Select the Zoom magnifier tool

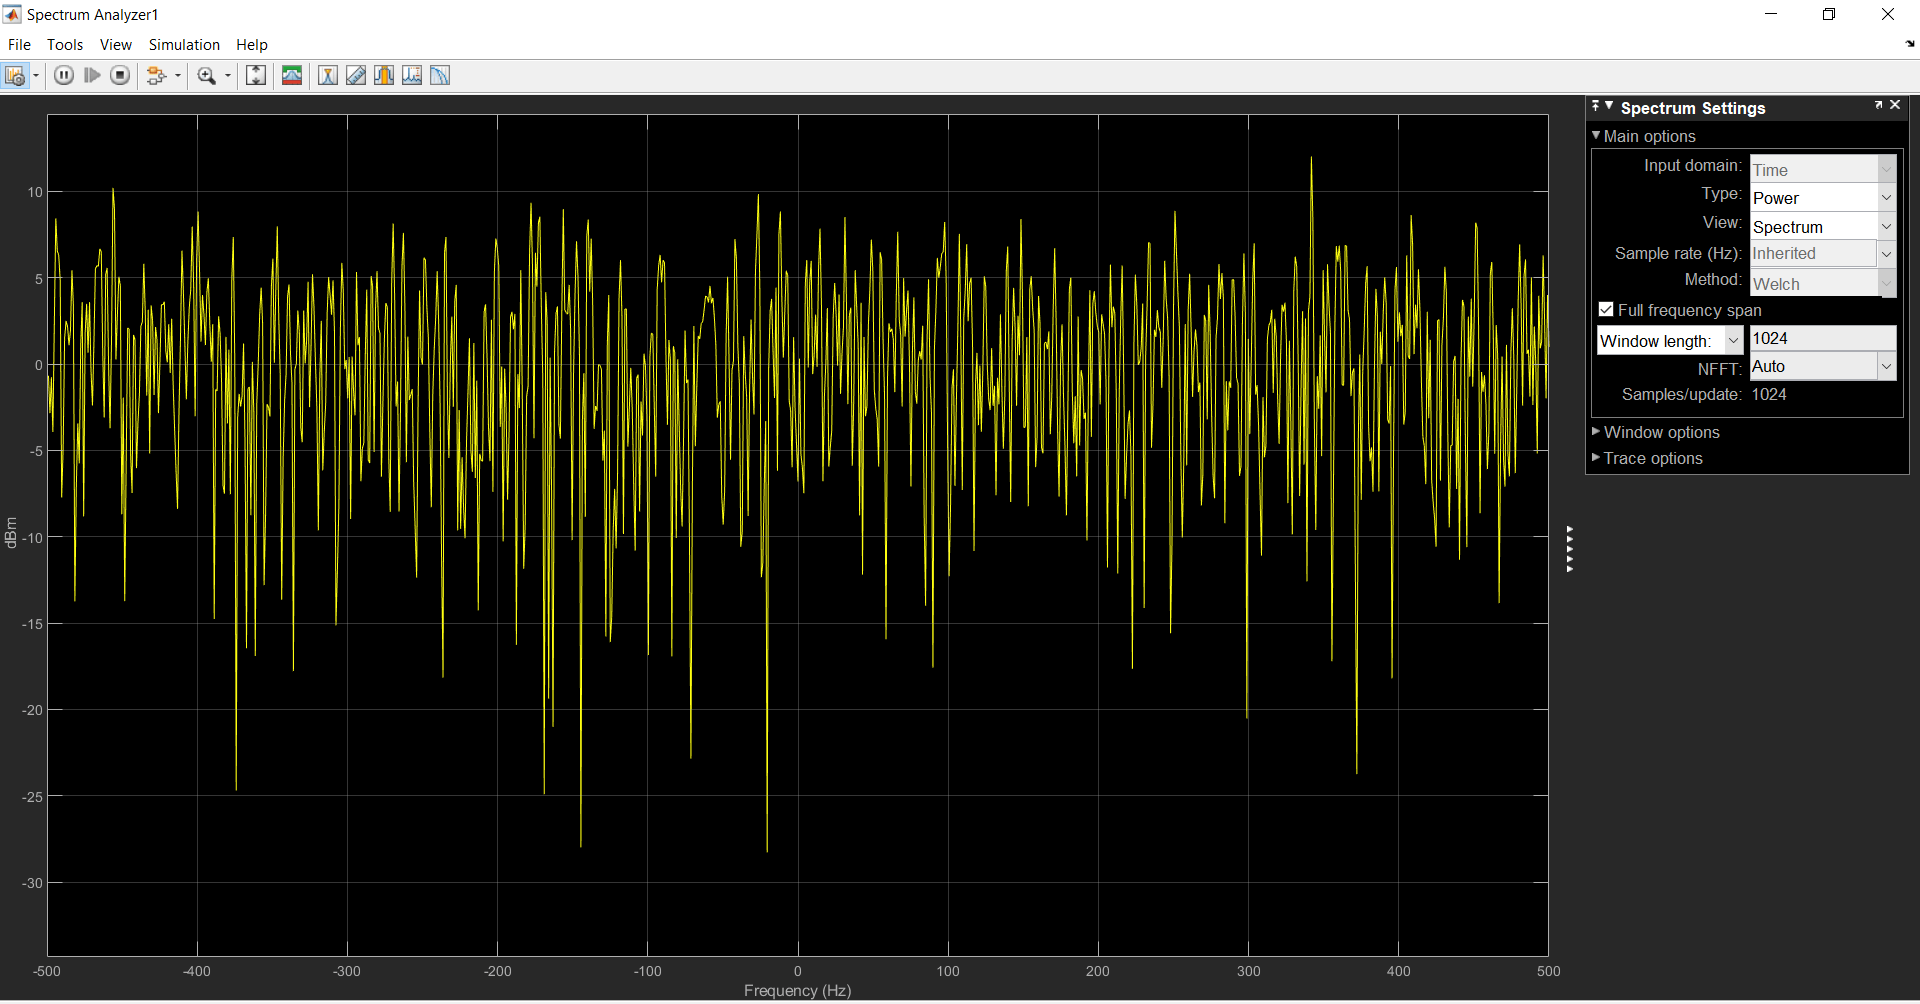point(207,76)
